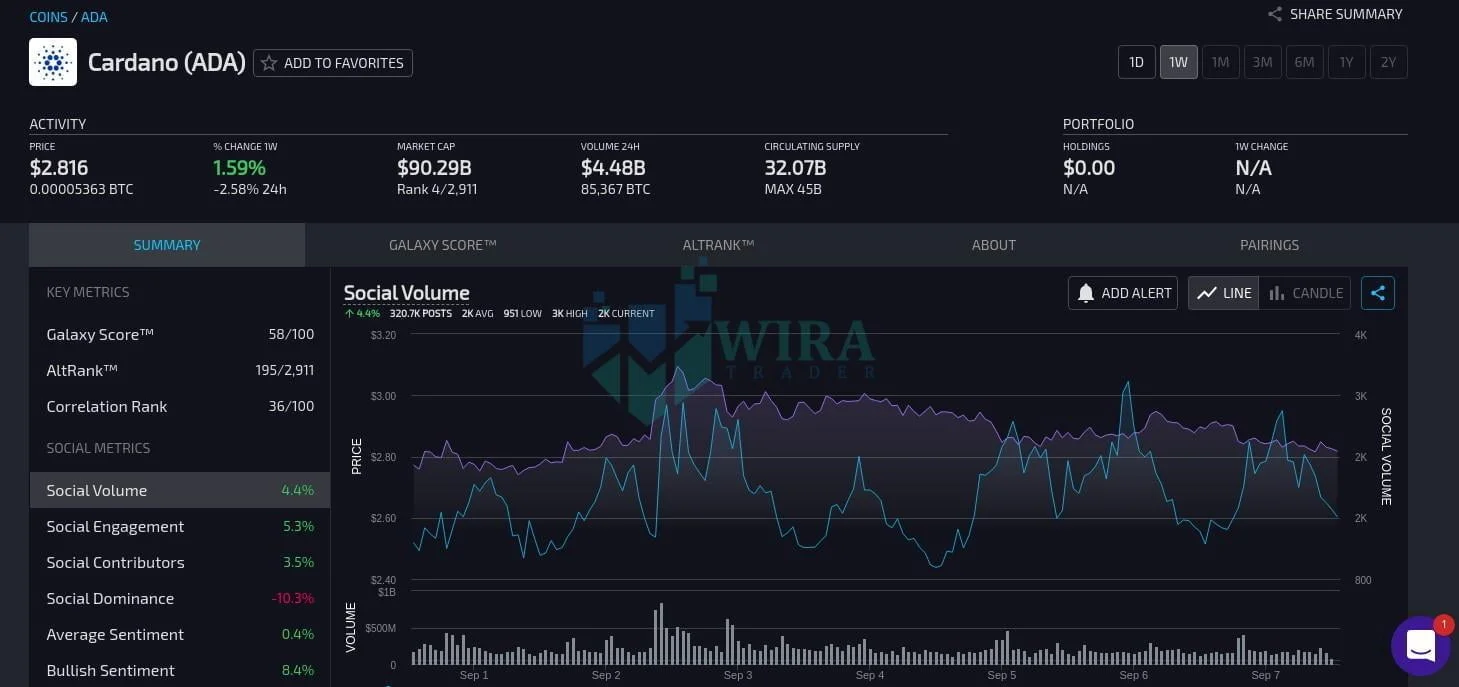Select the 1M time range
1459x687 pixels.
[1221, 62]
